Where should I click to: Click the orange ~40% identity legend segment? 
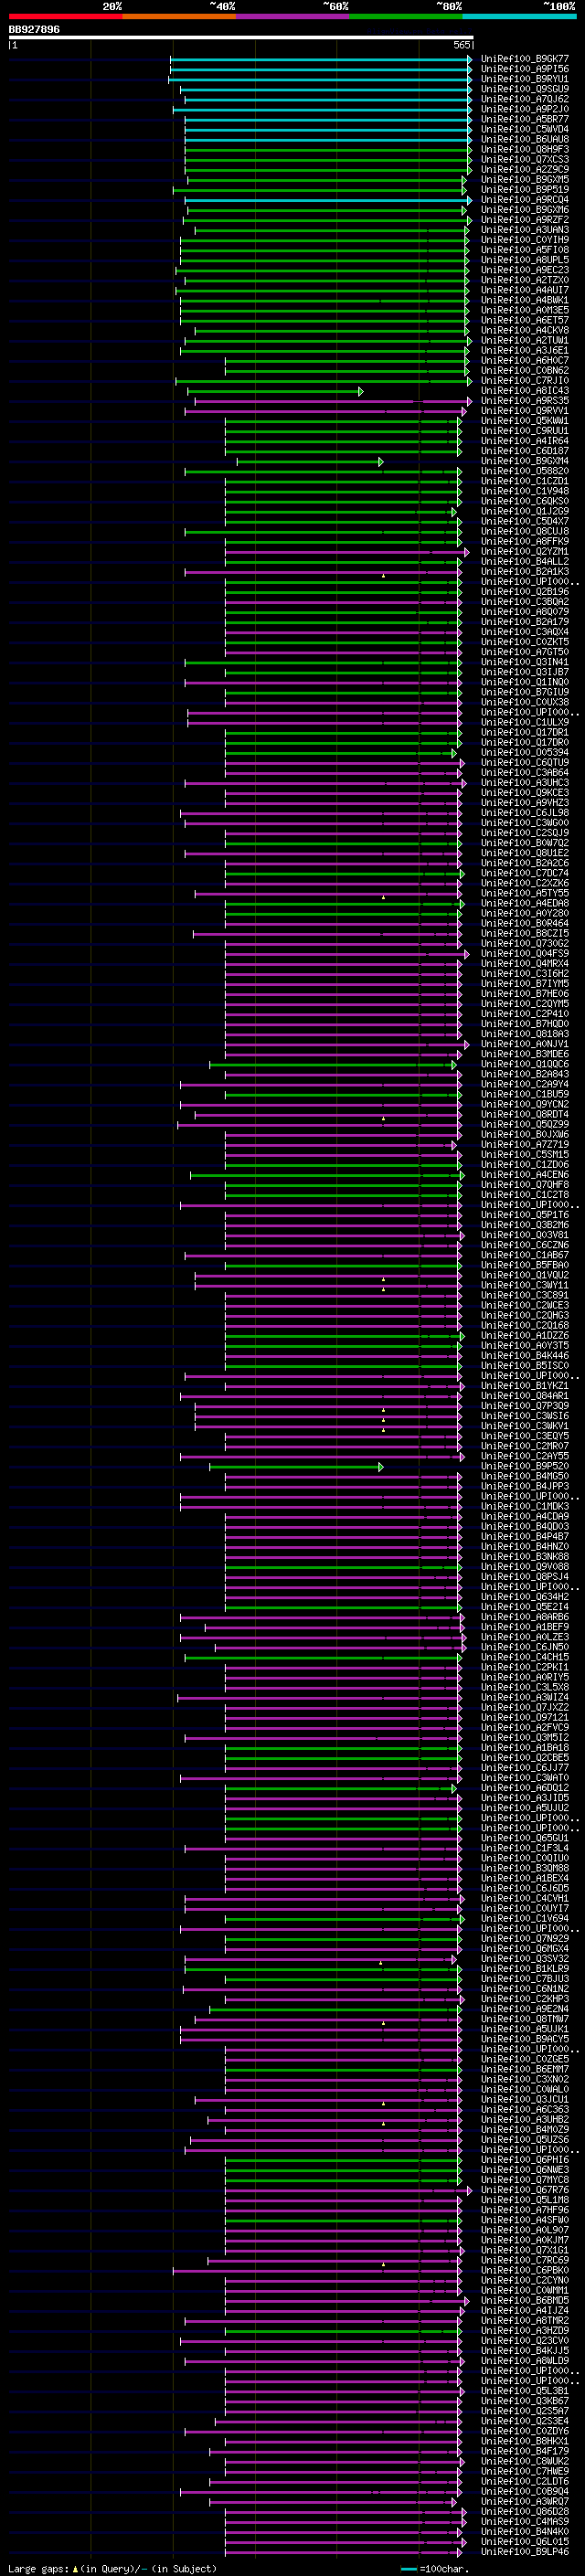(179, 16)
